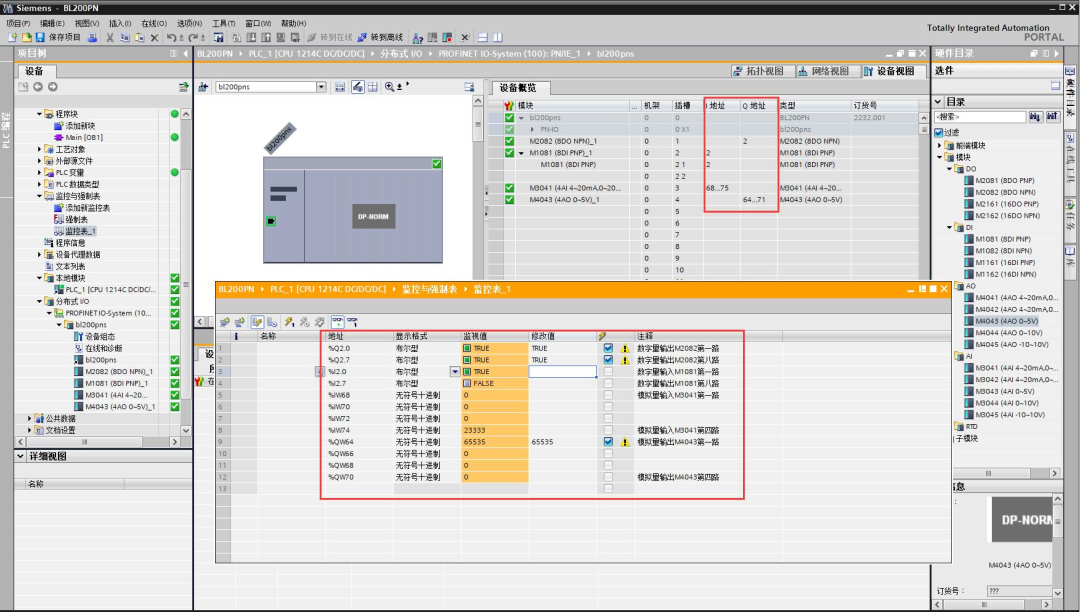The image size is (1080, 612).
Task: Split the editor space vertically
Action: click(x=497, y=37)
